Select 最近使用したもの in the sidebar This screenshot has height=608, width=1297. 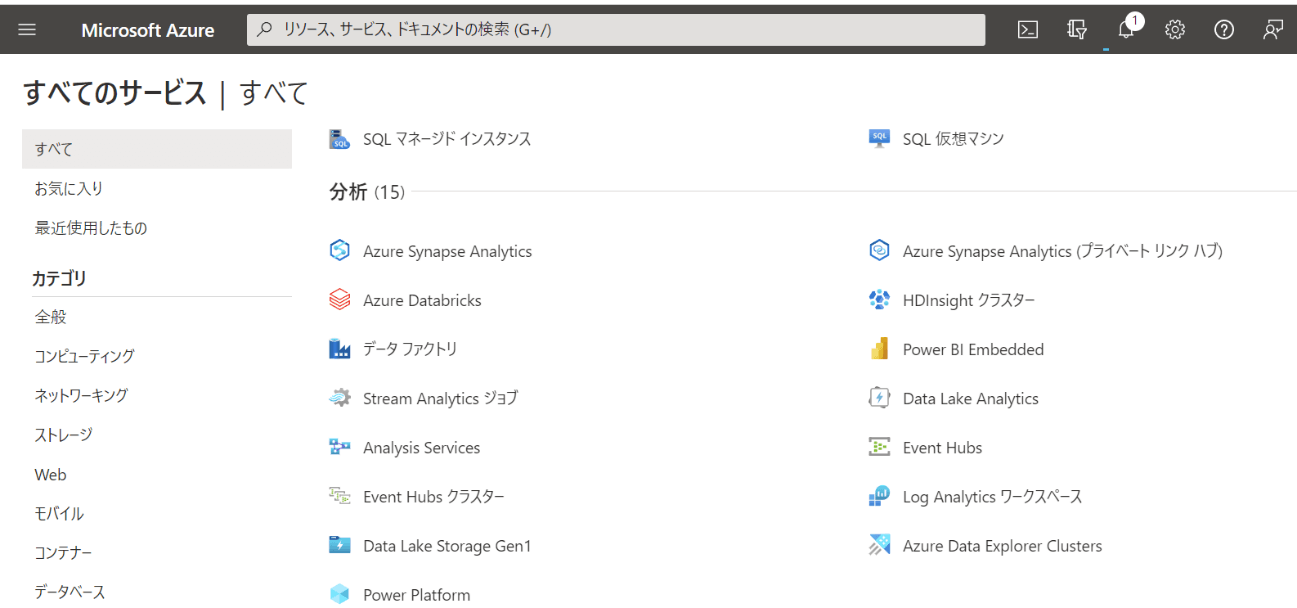tap(91, 228)
